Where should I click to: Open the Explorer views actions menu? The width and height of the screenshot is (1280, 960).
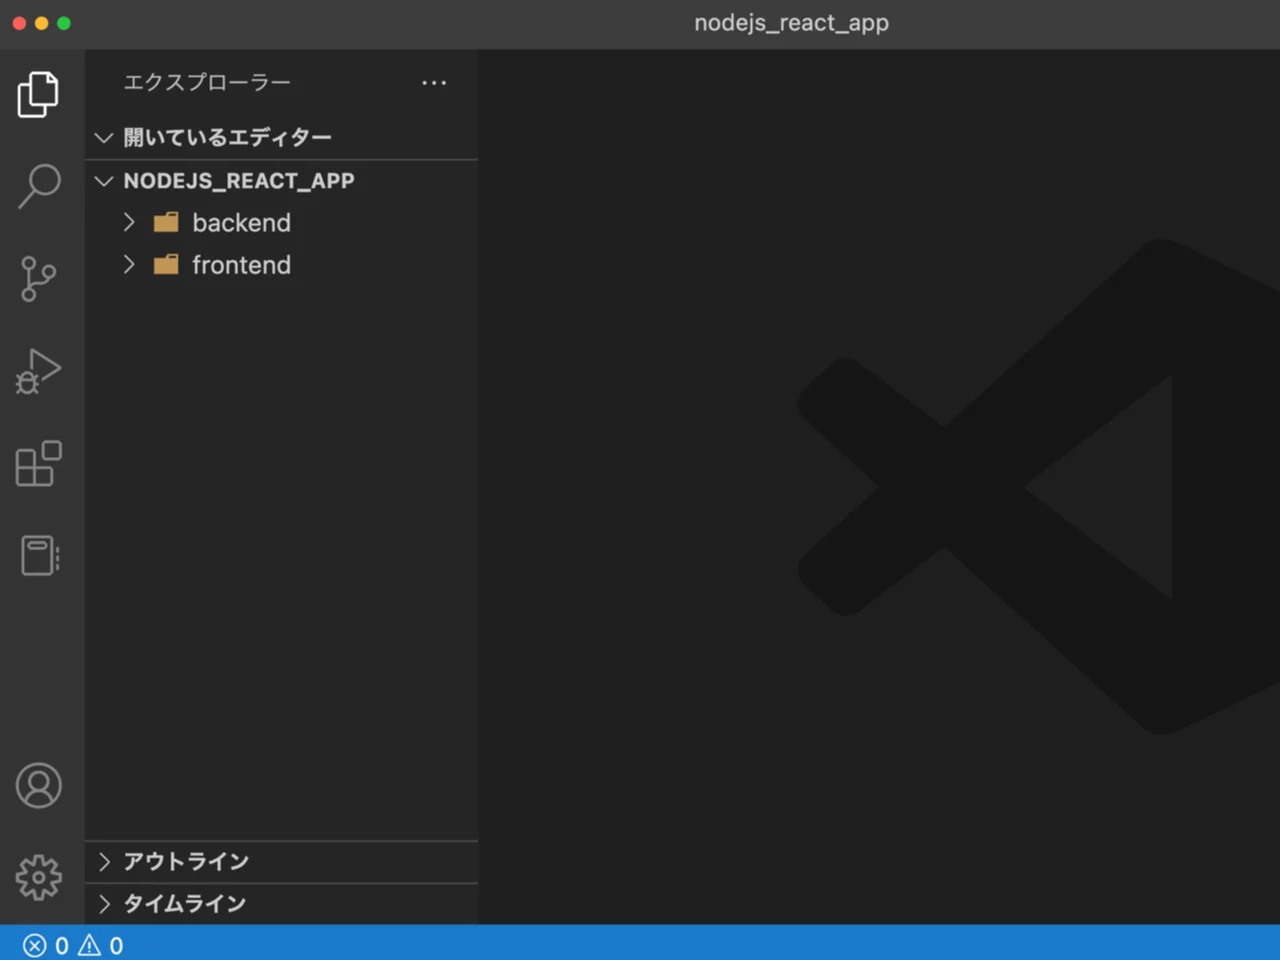click(434, 83)
